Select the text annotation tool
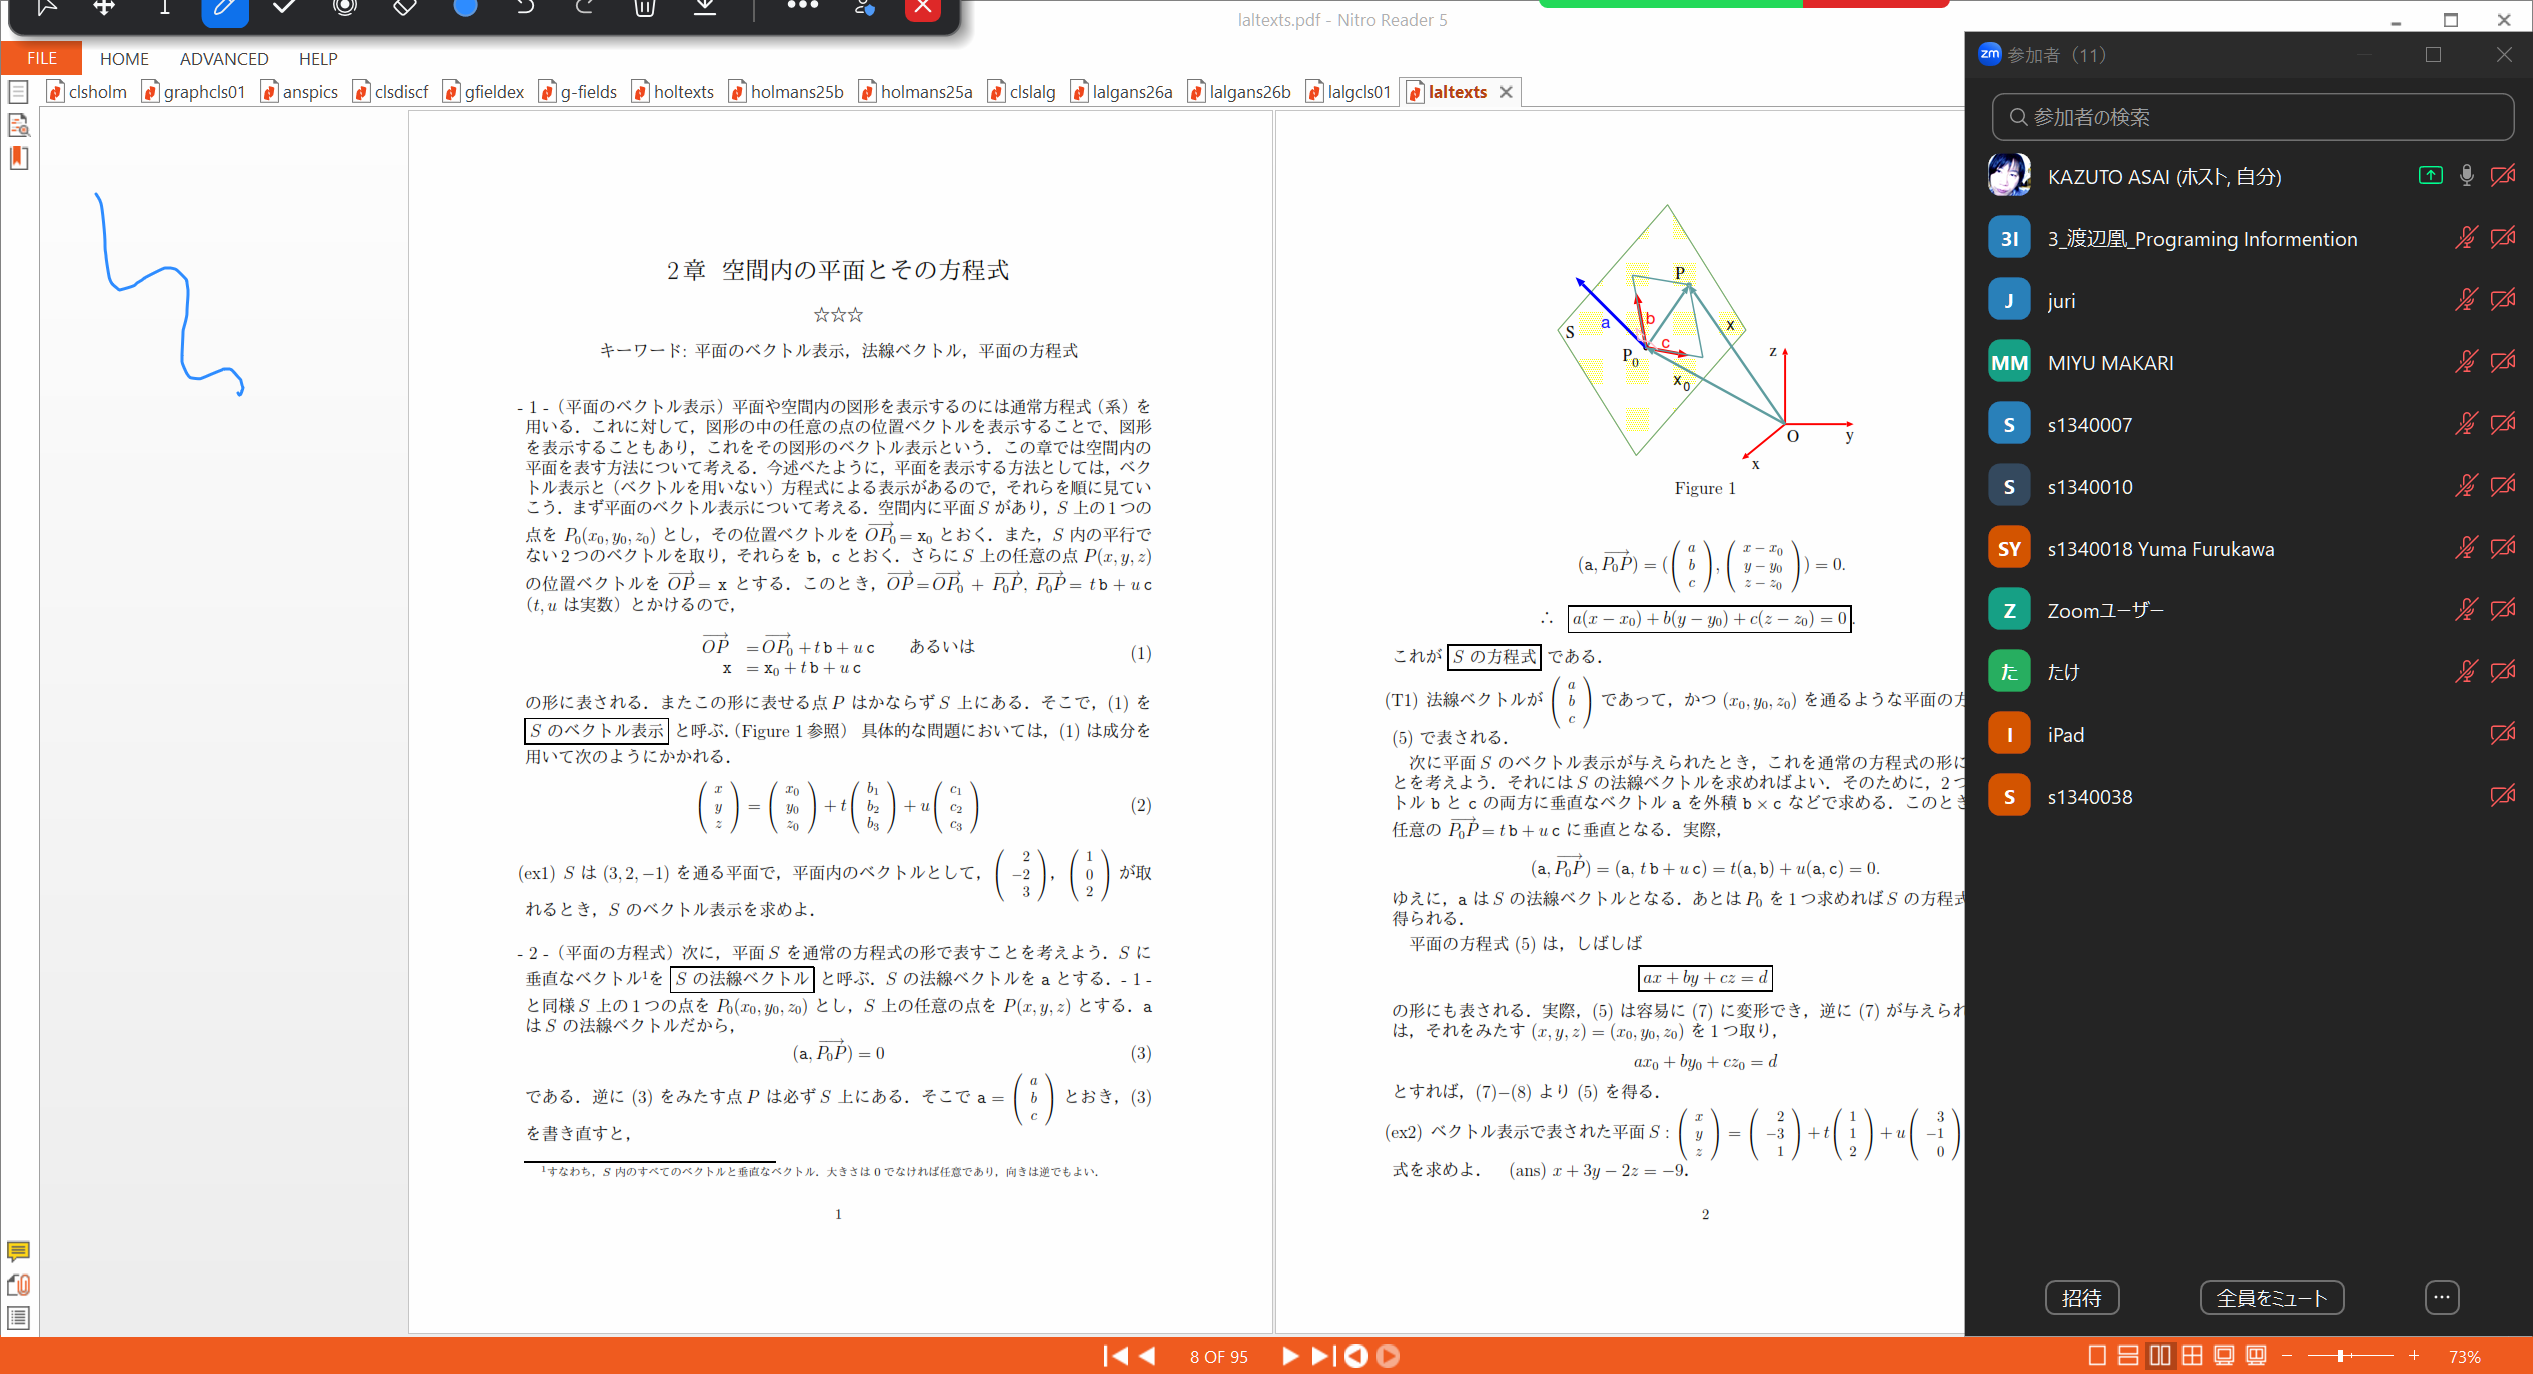2533x1374 pixels. pos(164,8)
